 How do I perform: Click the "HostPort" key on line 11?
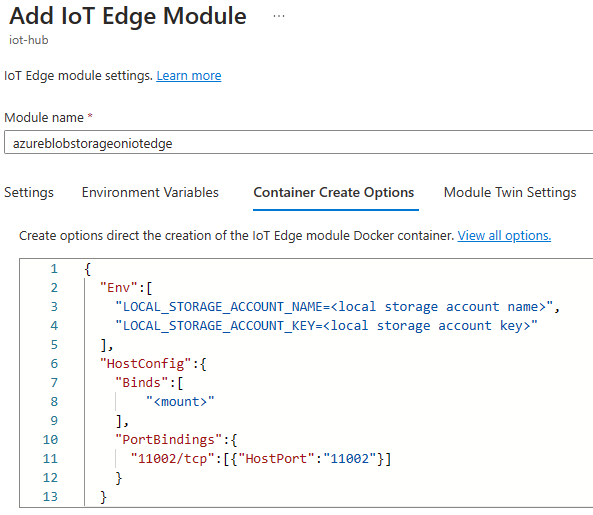276,459
